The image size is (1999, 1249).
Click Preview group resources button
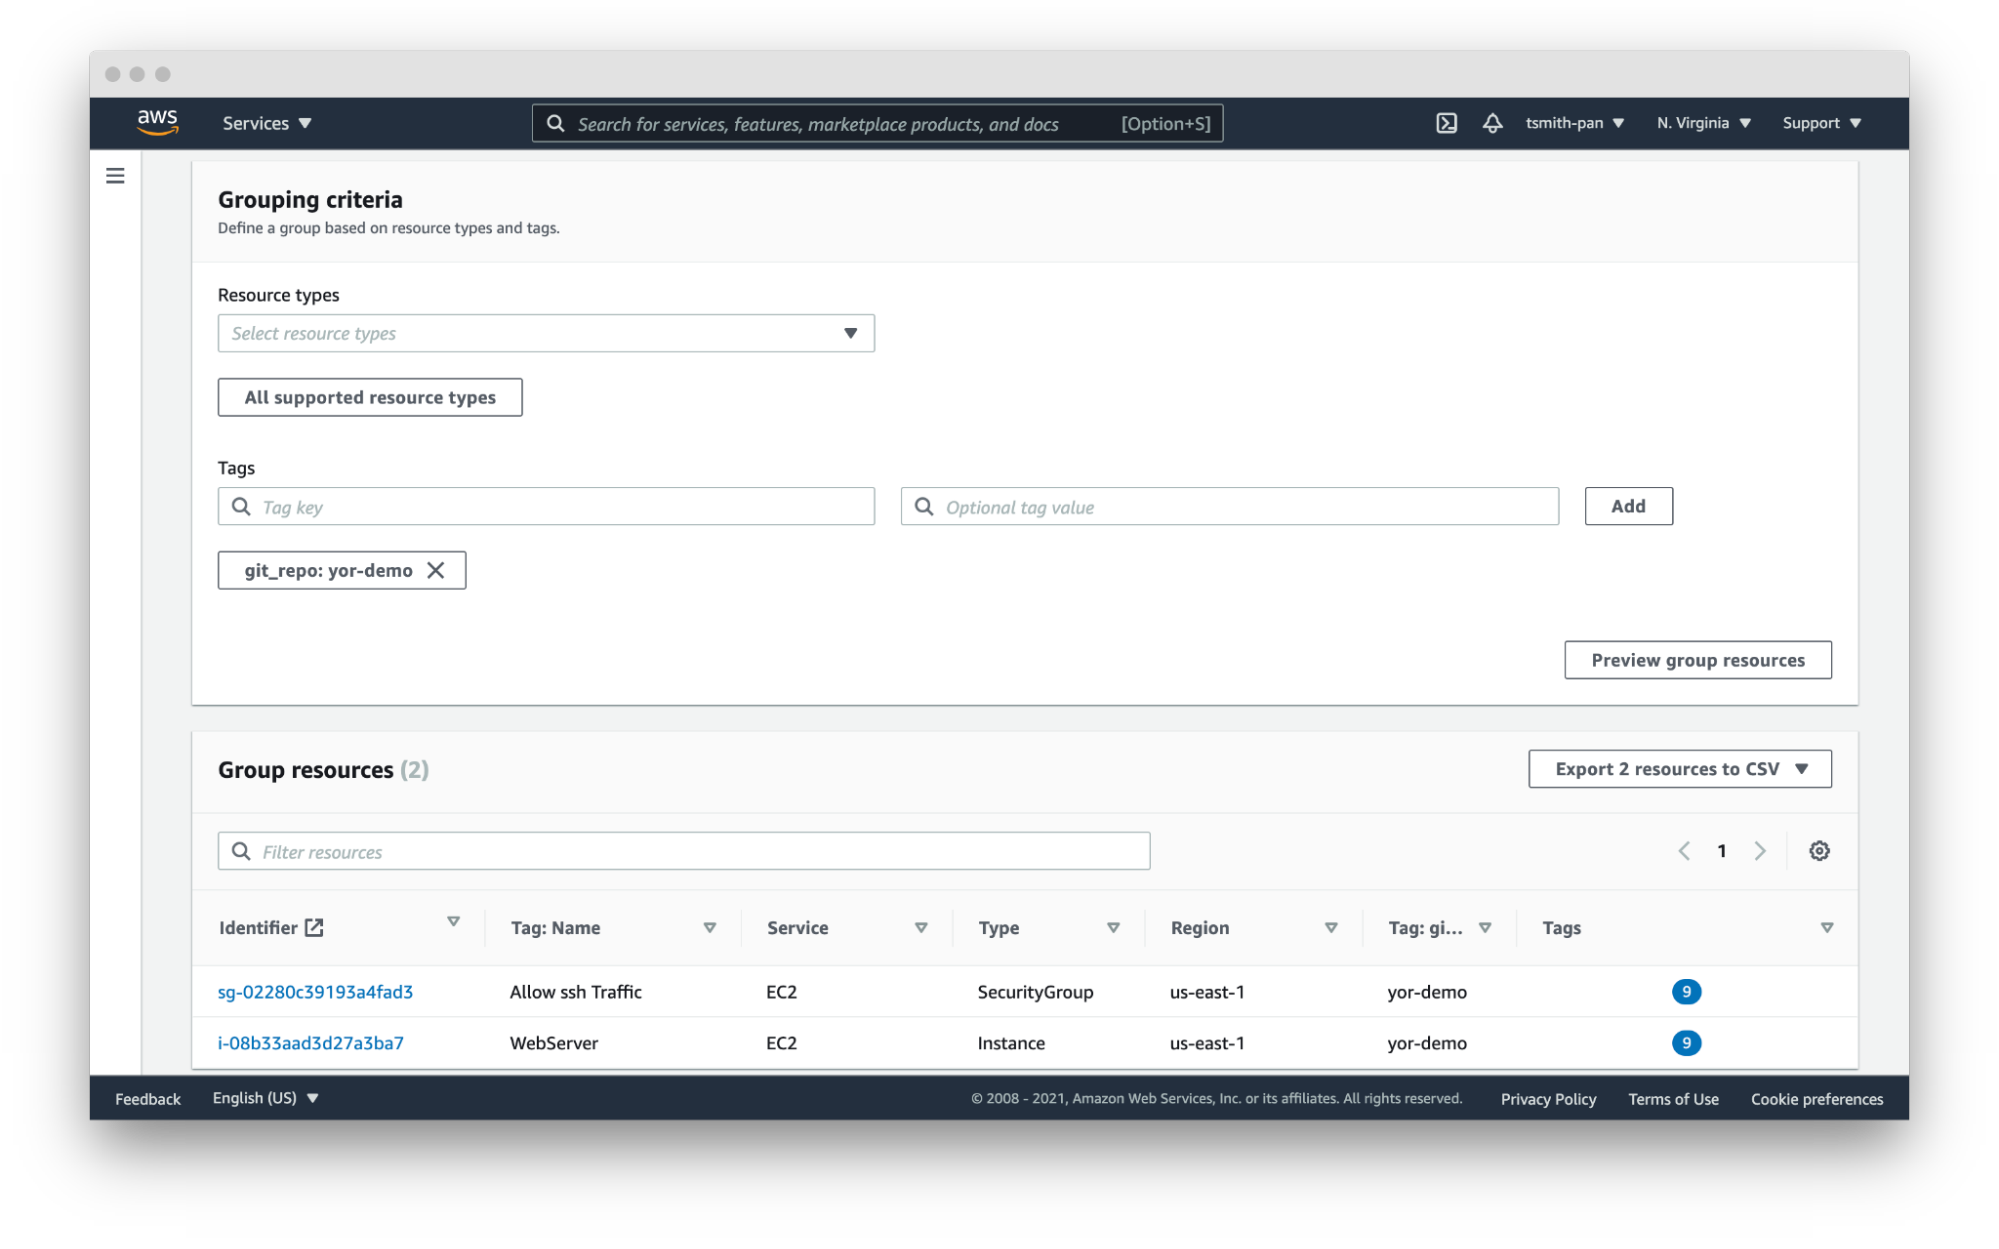click(1697, 660)
